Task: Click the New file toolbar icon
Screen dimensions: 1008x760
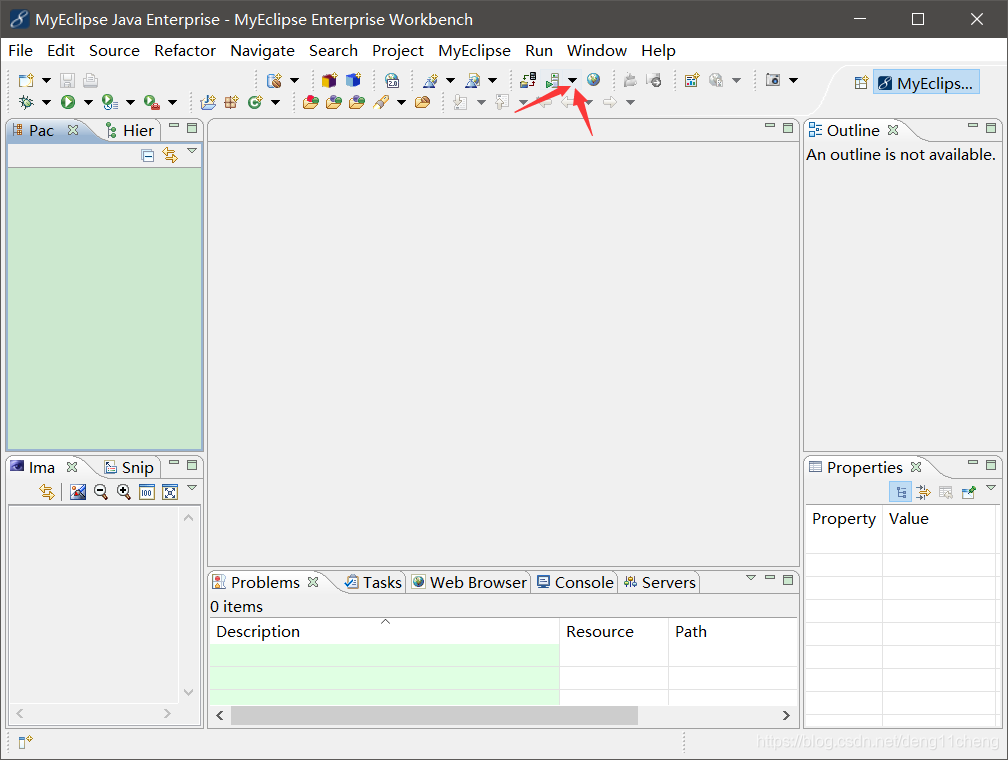Action: (26, 80)
